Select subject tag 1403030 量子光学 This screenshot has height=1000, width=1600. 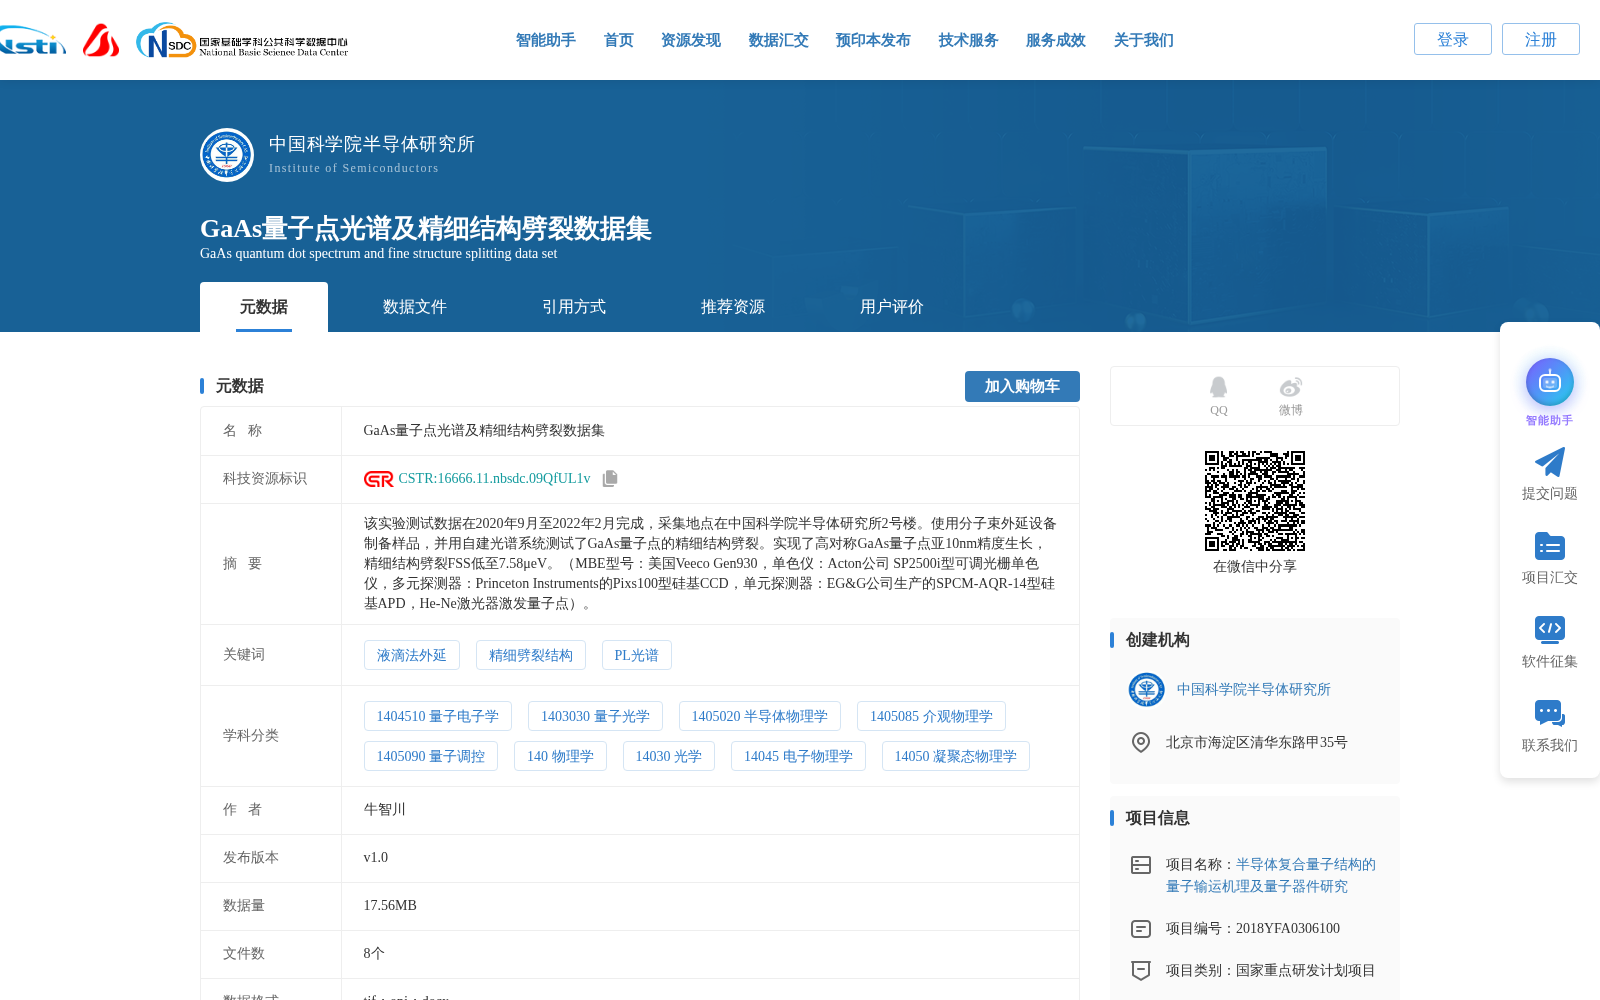pos(595,716)
